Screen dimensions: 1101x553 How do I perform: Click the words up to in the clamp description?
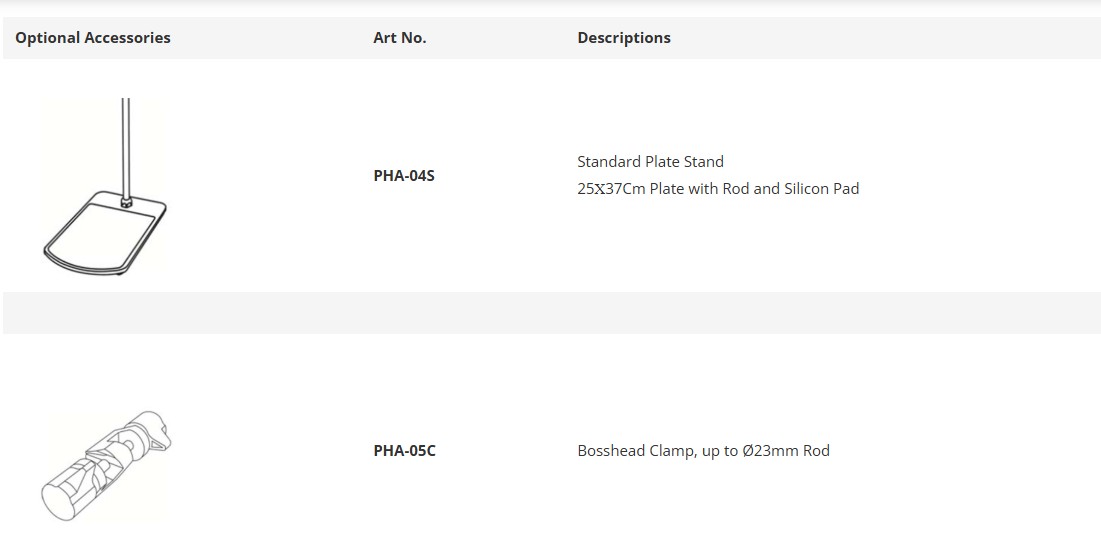coord(720,451)
